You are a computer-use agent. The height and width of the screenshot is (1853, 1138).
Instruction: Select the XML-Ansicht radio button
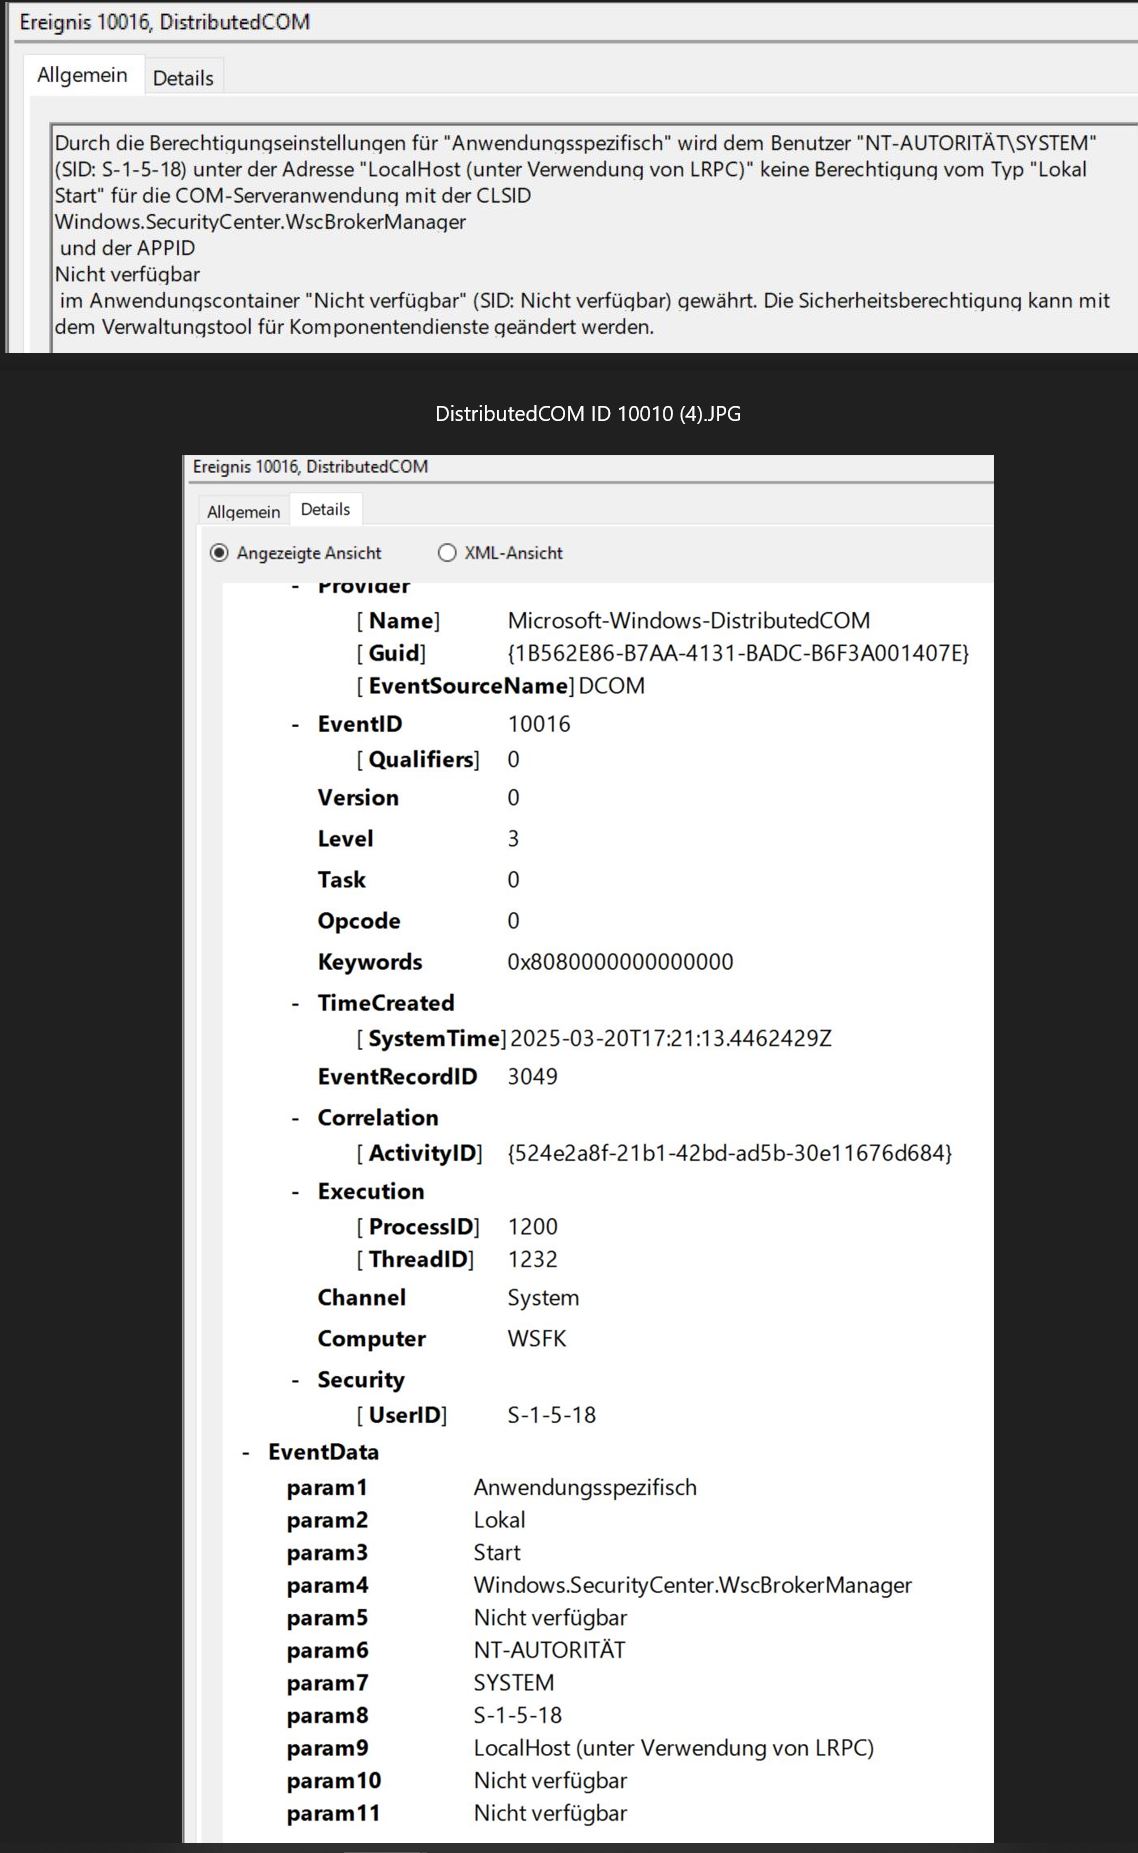pyautogui.click(x=447, y=553)
